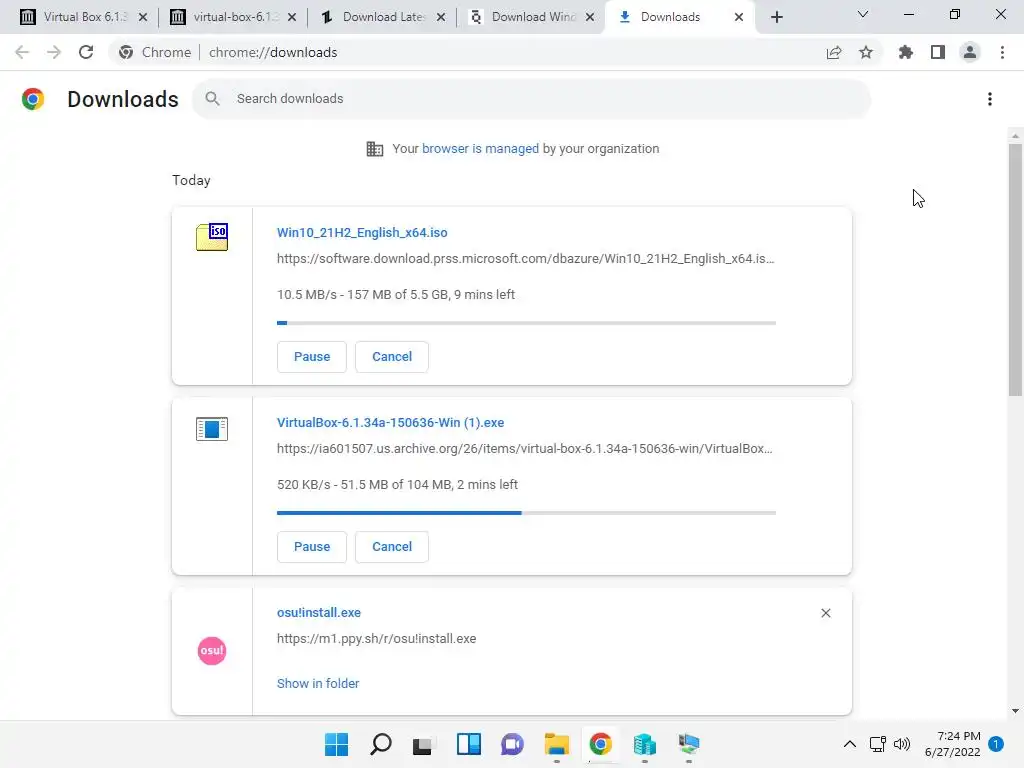Screen dimensions: 1024x768
Task: Close the Download Windows tab
Action: coord(590,17)
